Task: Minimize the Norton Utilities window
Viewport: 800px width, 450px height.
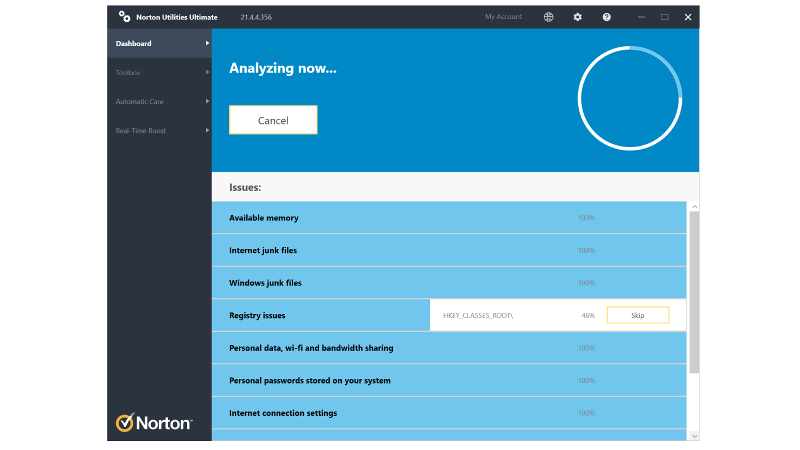Action: tap(641, 17)
